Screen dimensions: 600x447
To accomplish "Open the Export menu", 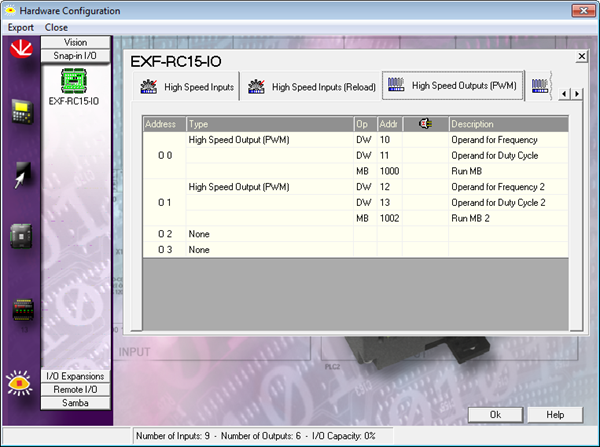I will coord(21,27).
